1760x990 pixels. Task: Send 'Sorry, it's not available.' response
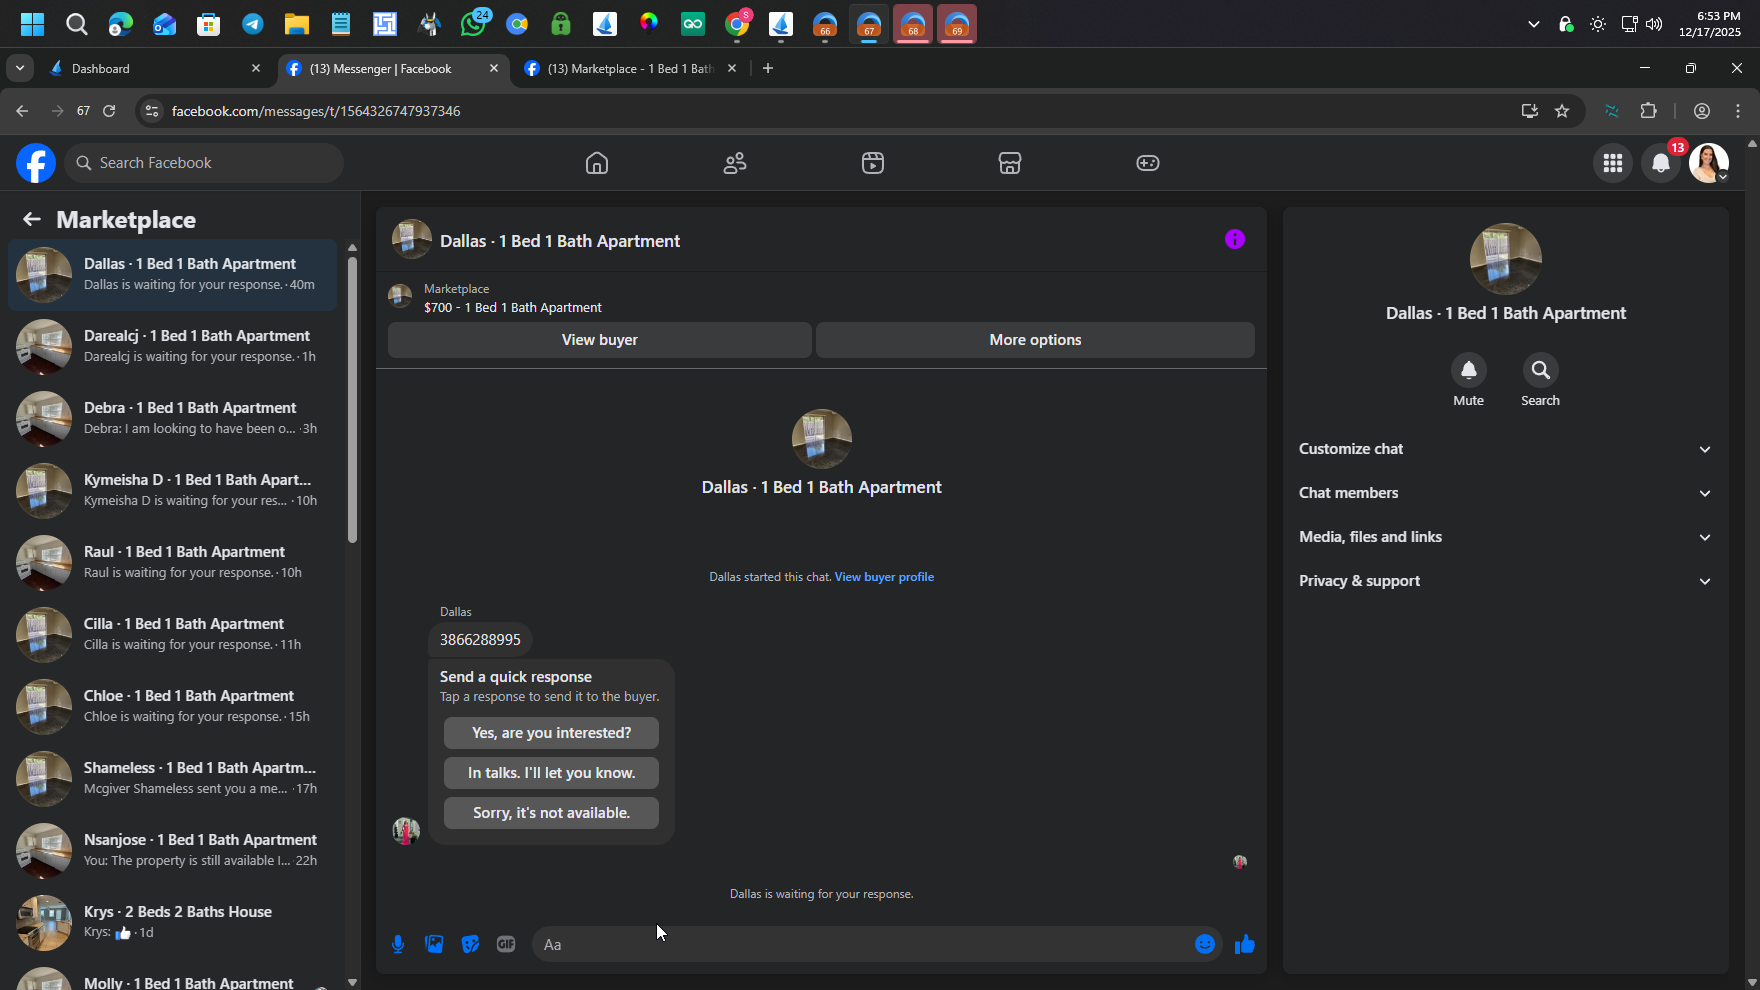(x=551, y=813)
